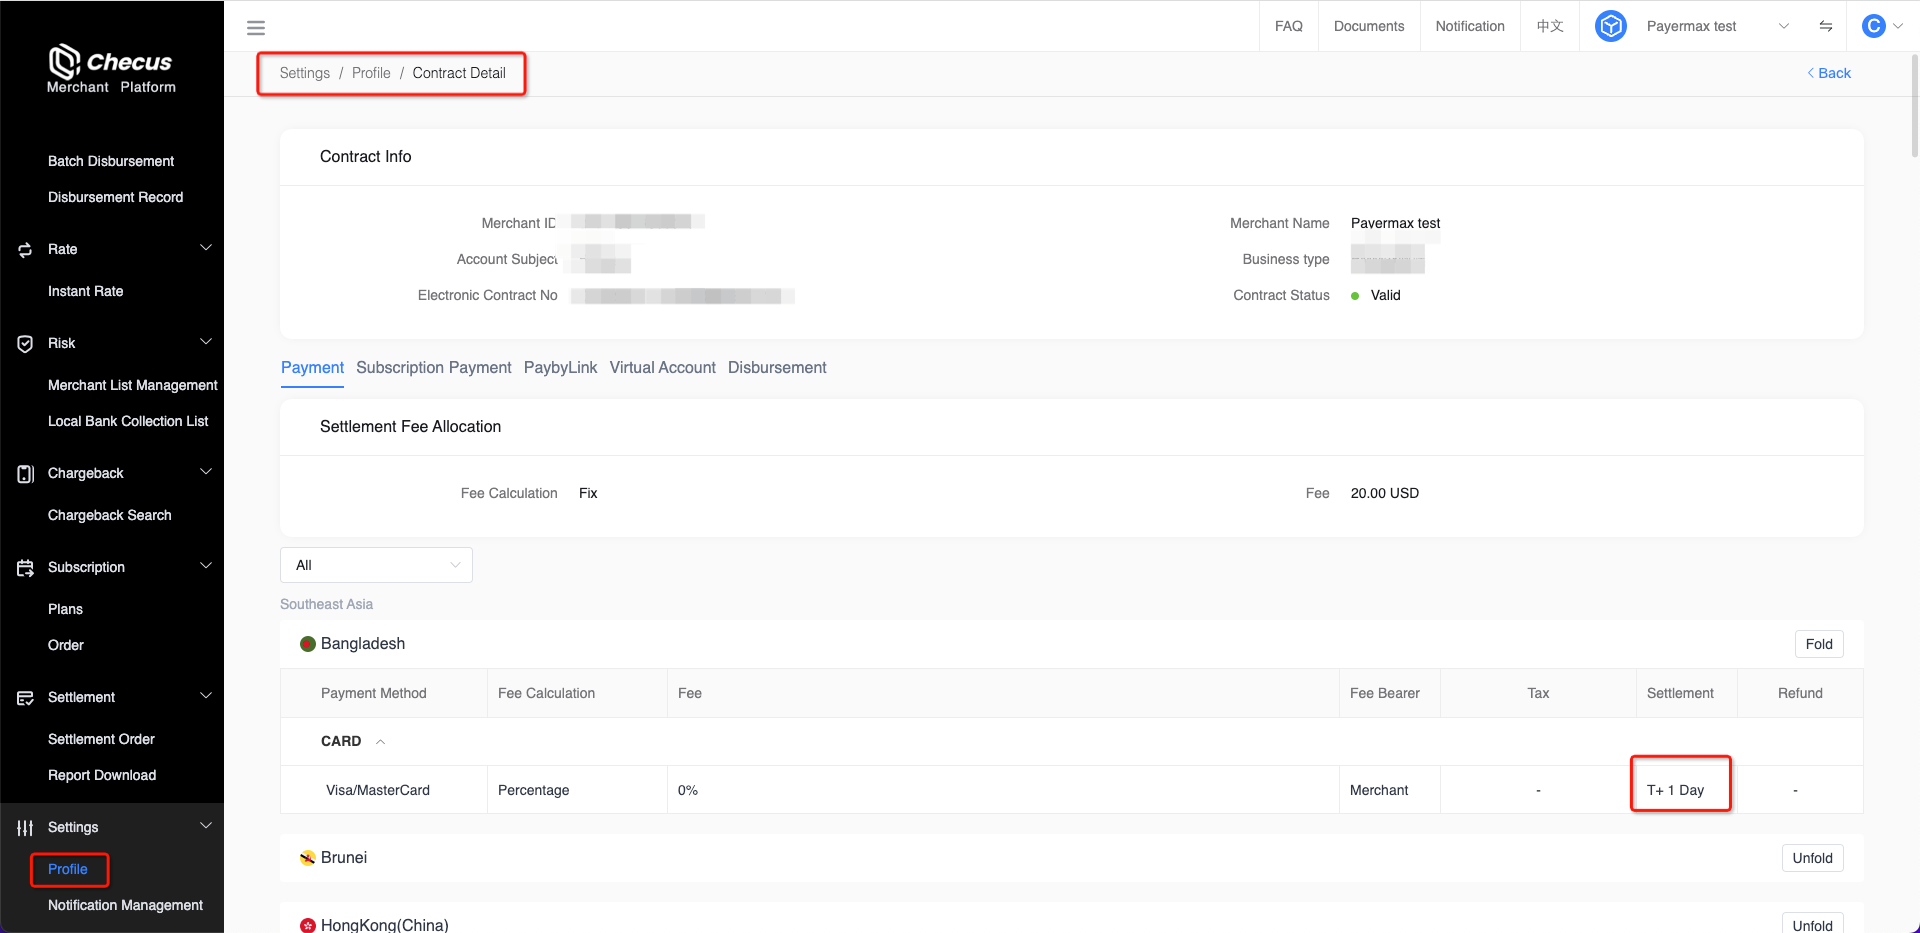
Task: Click the blue cube merchant icon
Action: [x=1610, y=26]
